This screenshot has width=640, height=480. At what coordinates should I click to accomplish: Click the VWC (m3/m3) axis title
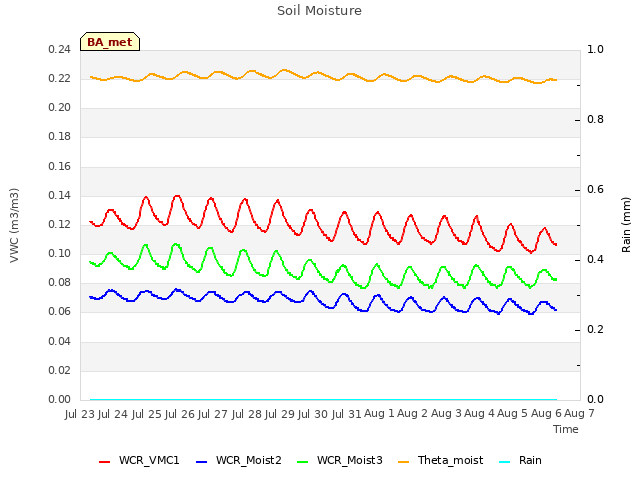pos(14,225)
